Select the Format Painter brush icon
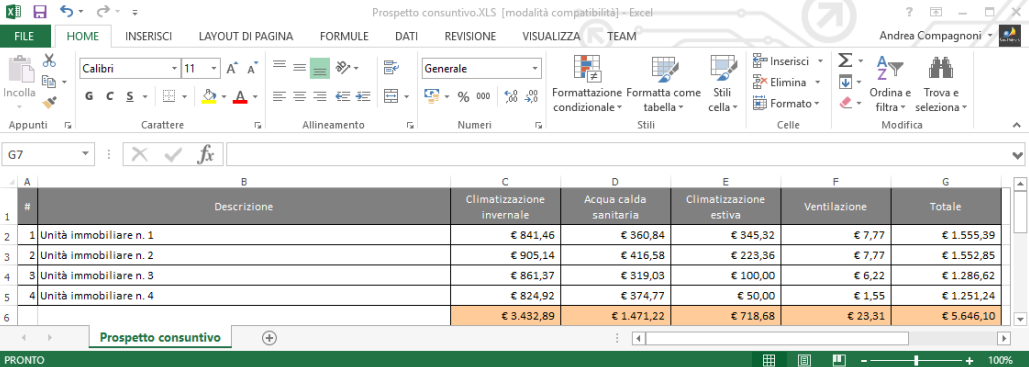 (49, 102)
